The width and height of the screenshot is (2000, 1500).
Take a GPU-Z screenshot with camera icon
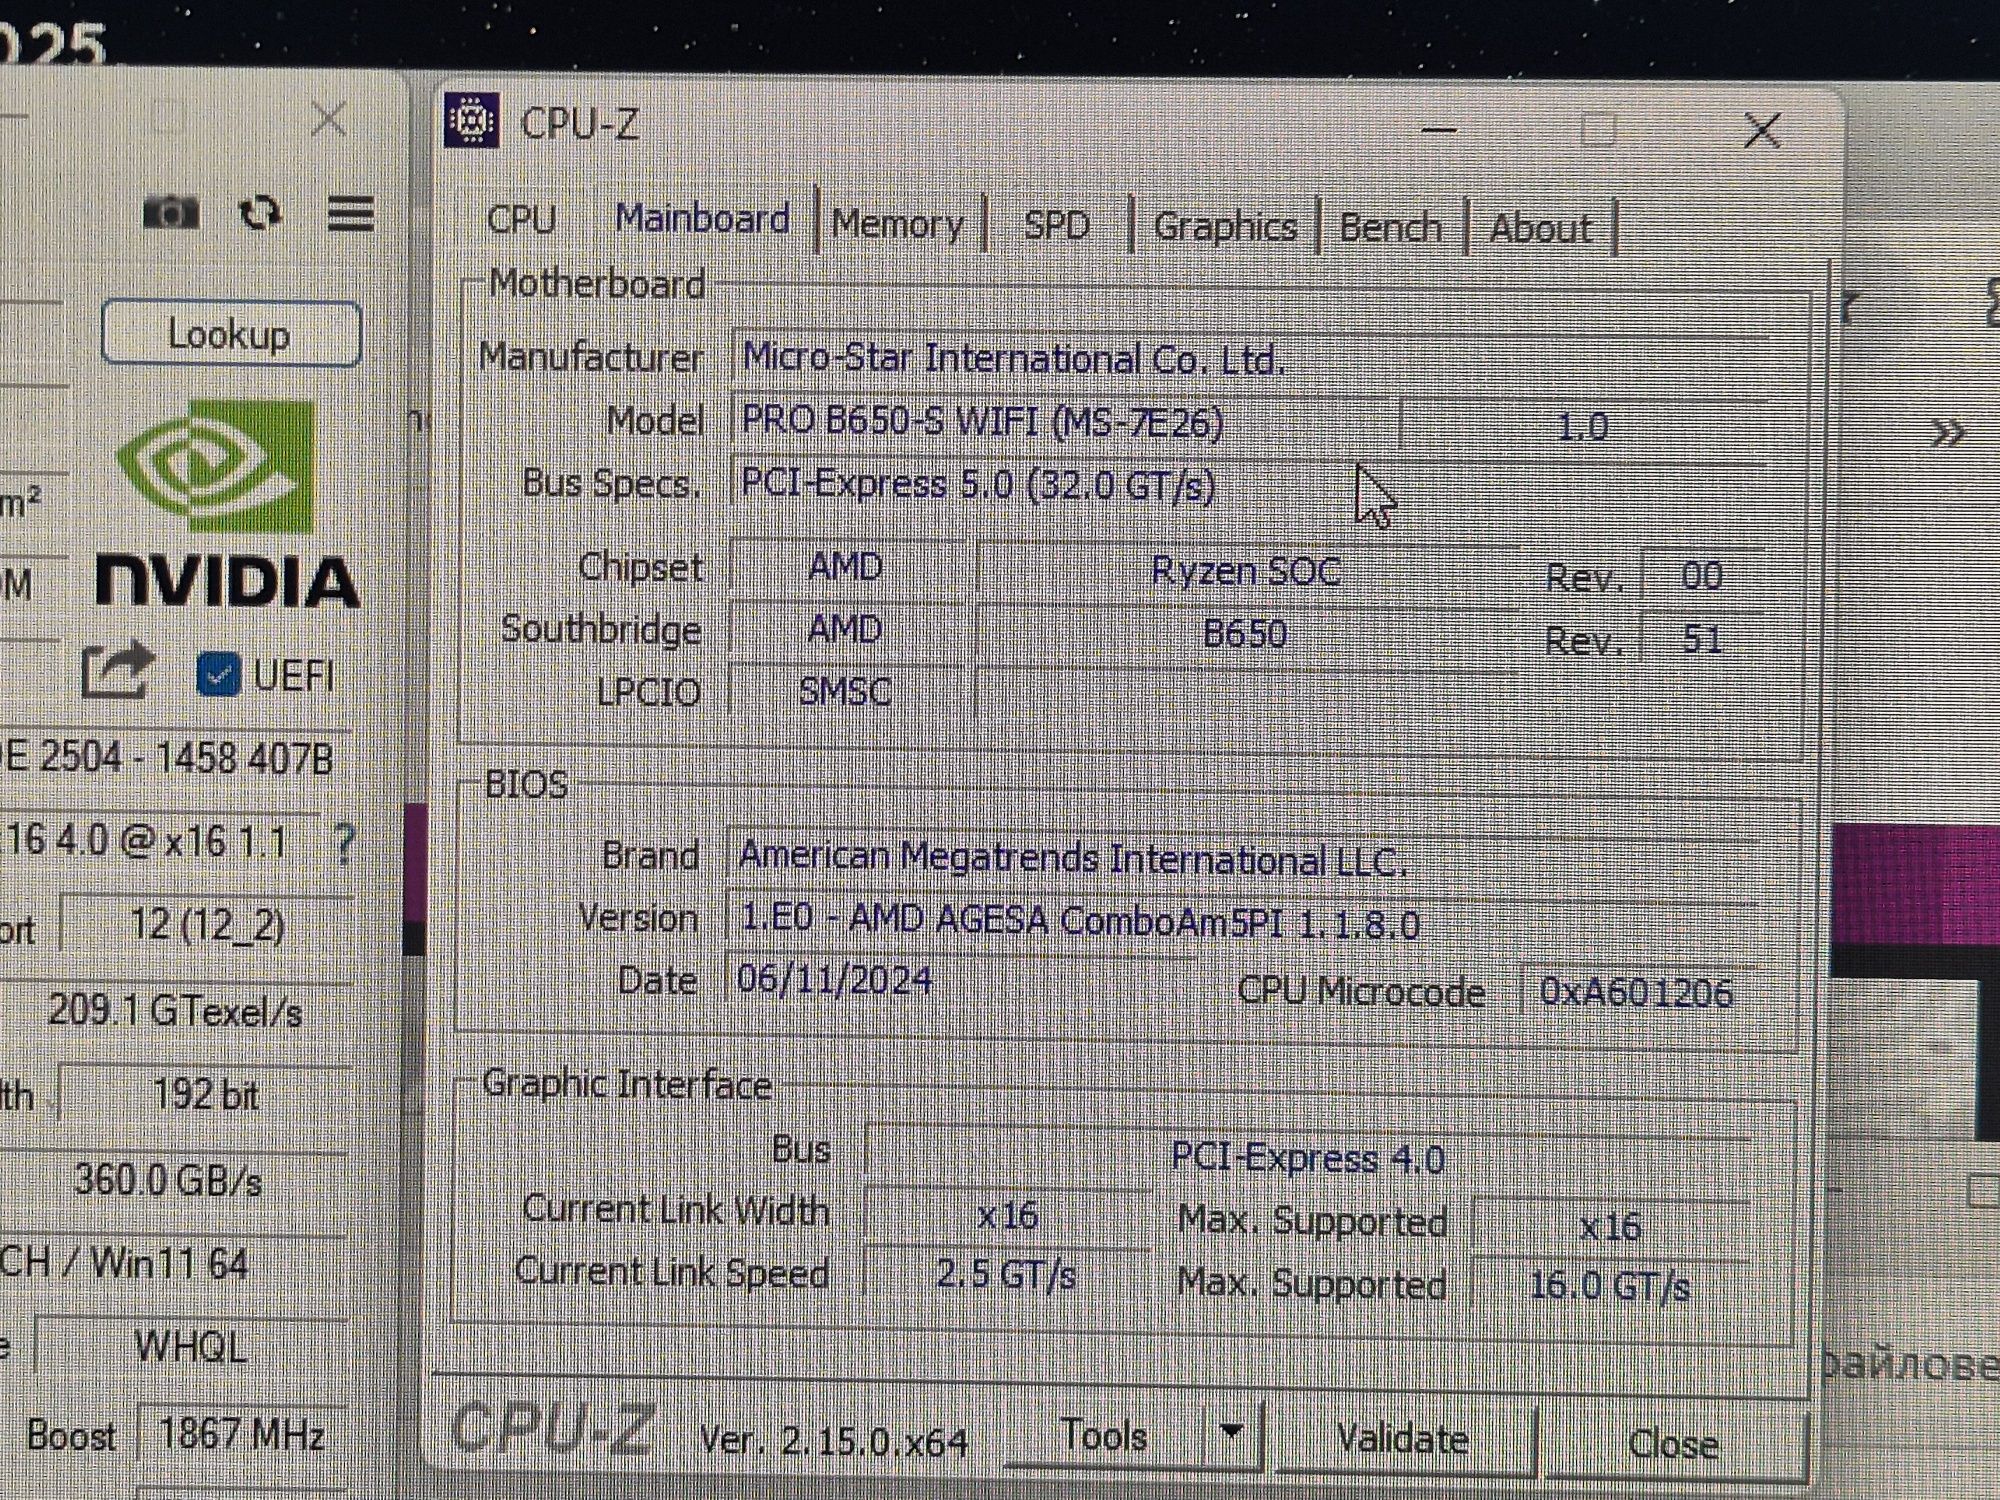click(x=171, y=212)
